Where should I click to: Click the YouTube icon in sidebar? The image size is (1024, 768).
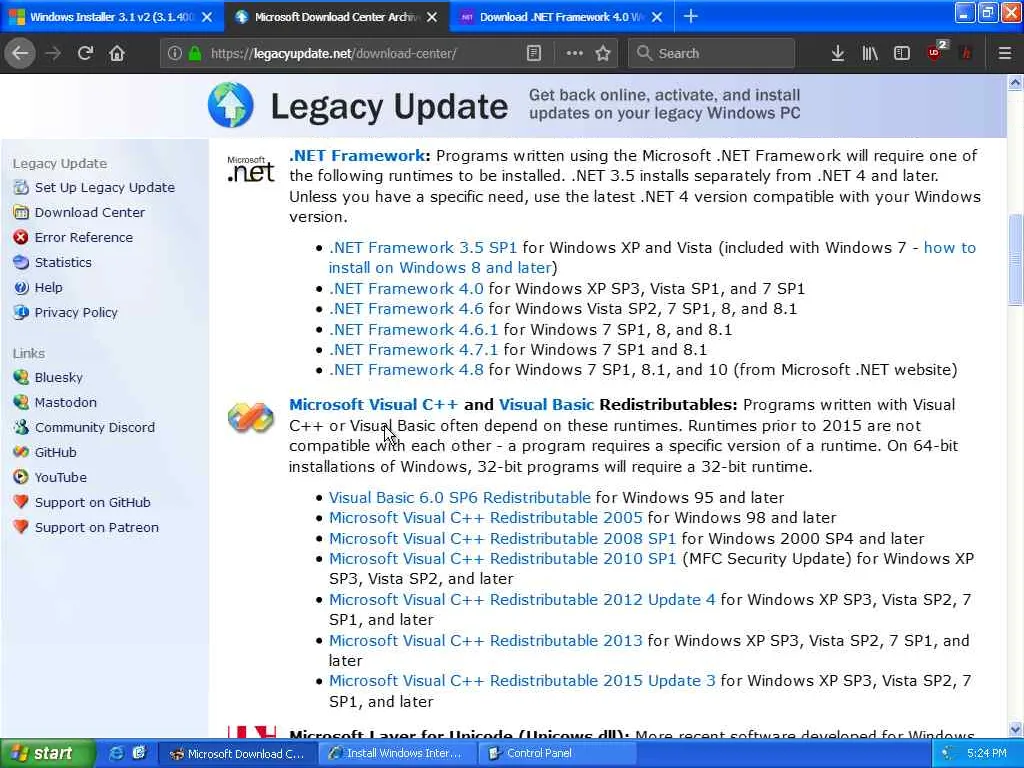pyautogui.click(x=21, y=477)
